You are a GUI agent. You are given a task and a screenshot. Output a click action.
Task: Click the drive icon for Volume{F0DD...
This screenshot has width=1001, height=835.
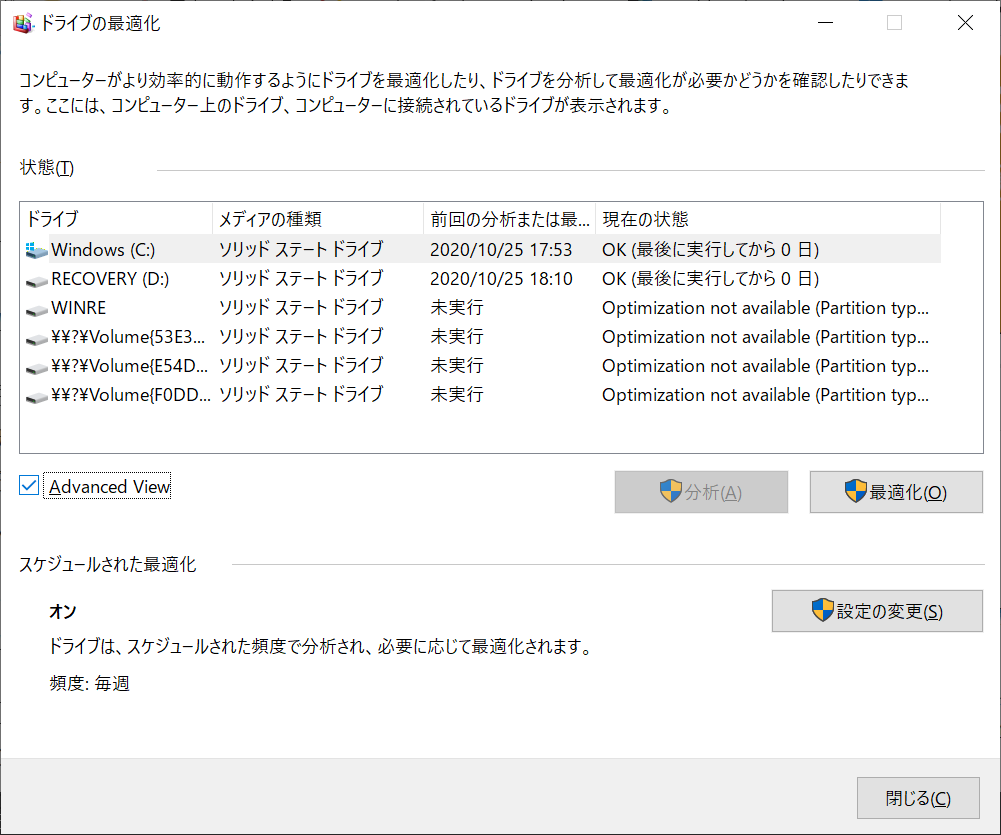[x=36, y=396]
